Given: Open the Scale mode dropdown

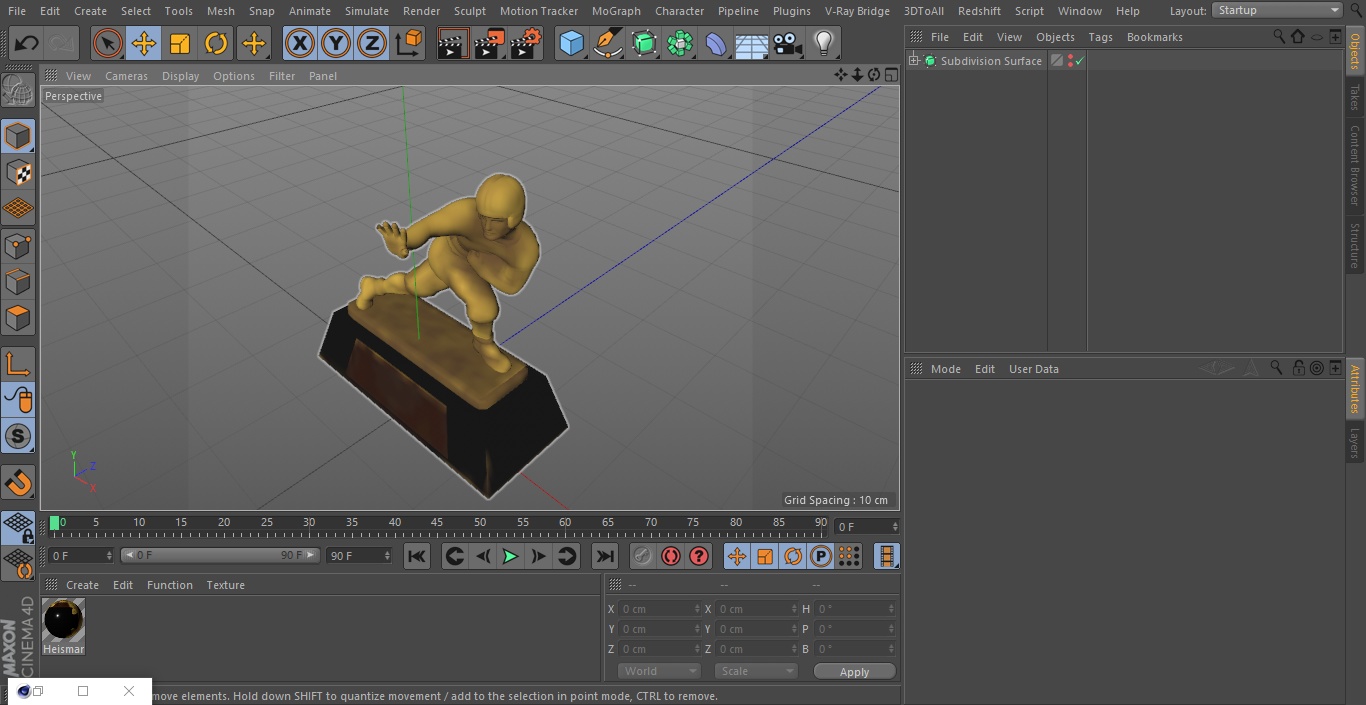Looking at the screenshot, I should pos(756,671).
